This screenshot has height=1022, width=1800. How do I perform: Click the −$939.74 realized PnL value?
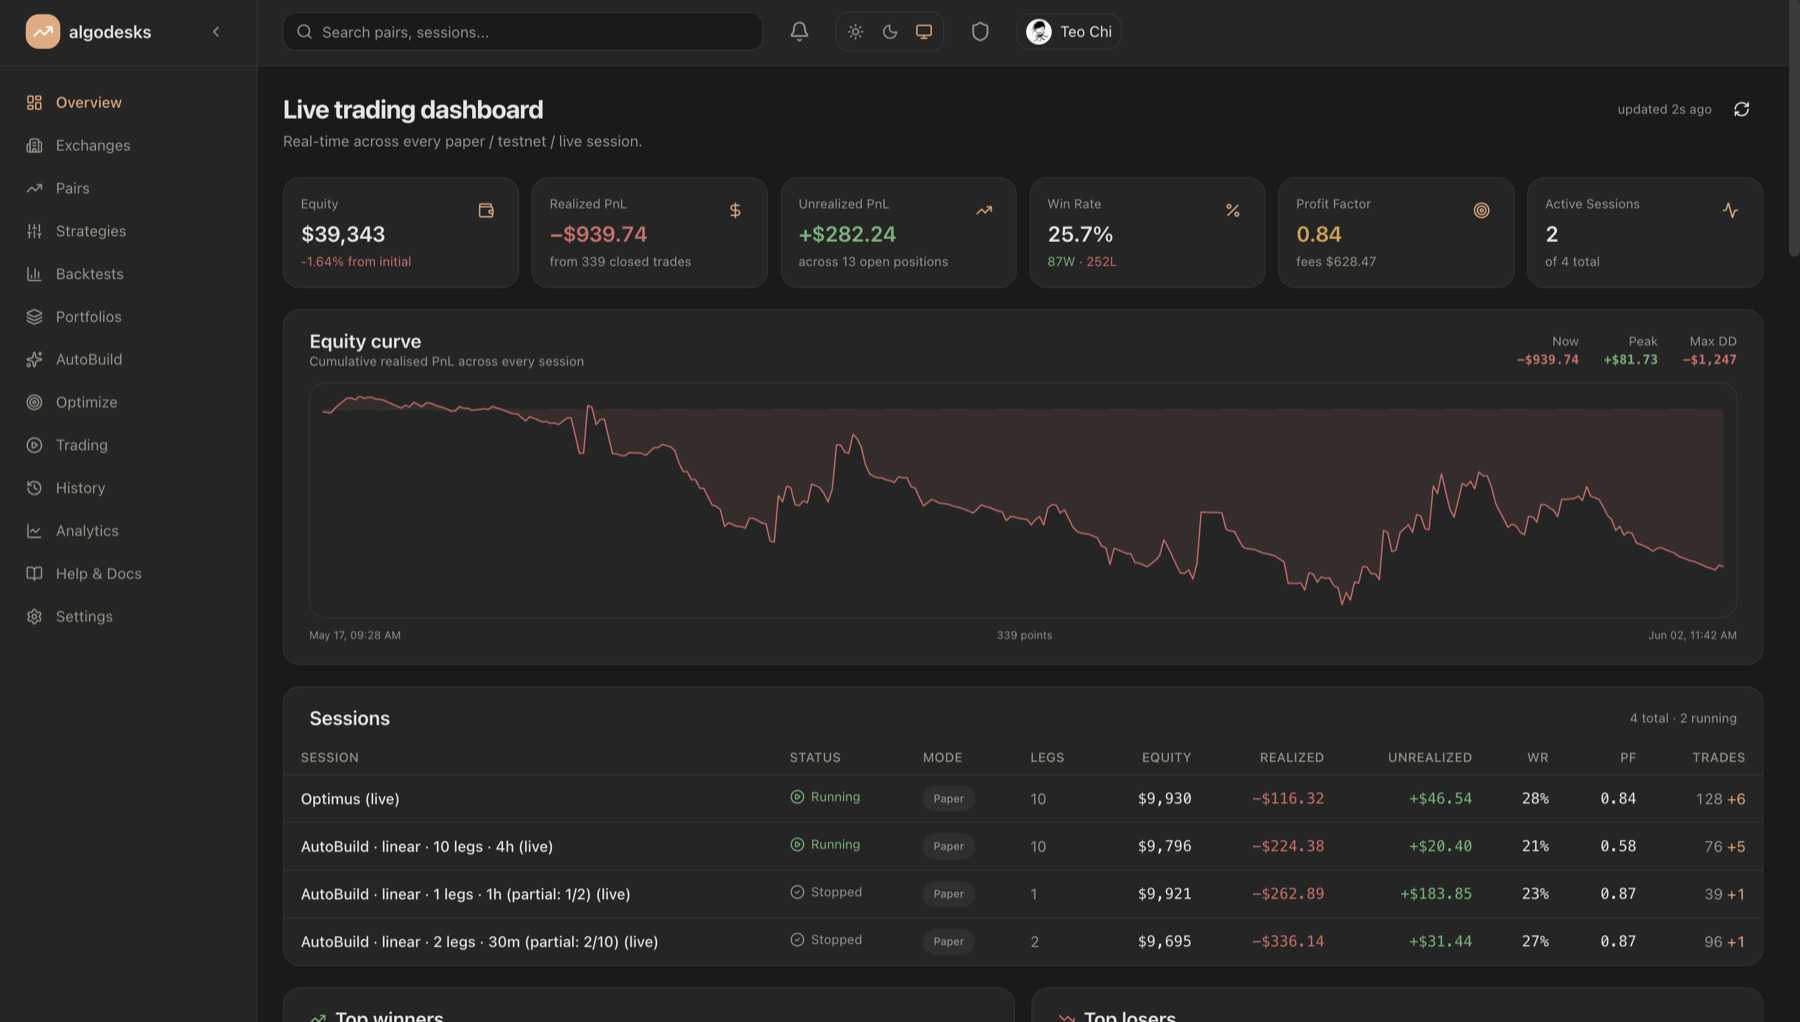598,234
